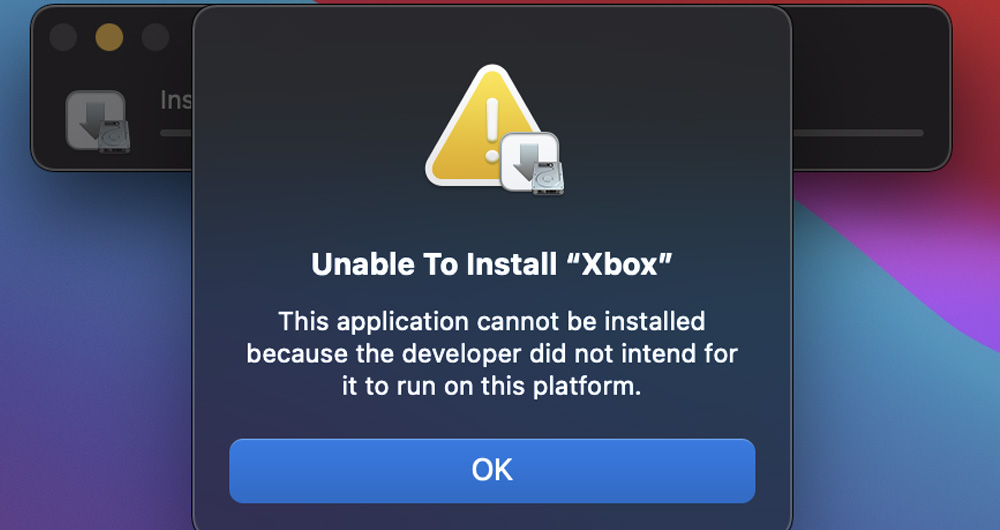Click the 'This application cannot be installed' message

click(492, 321)
